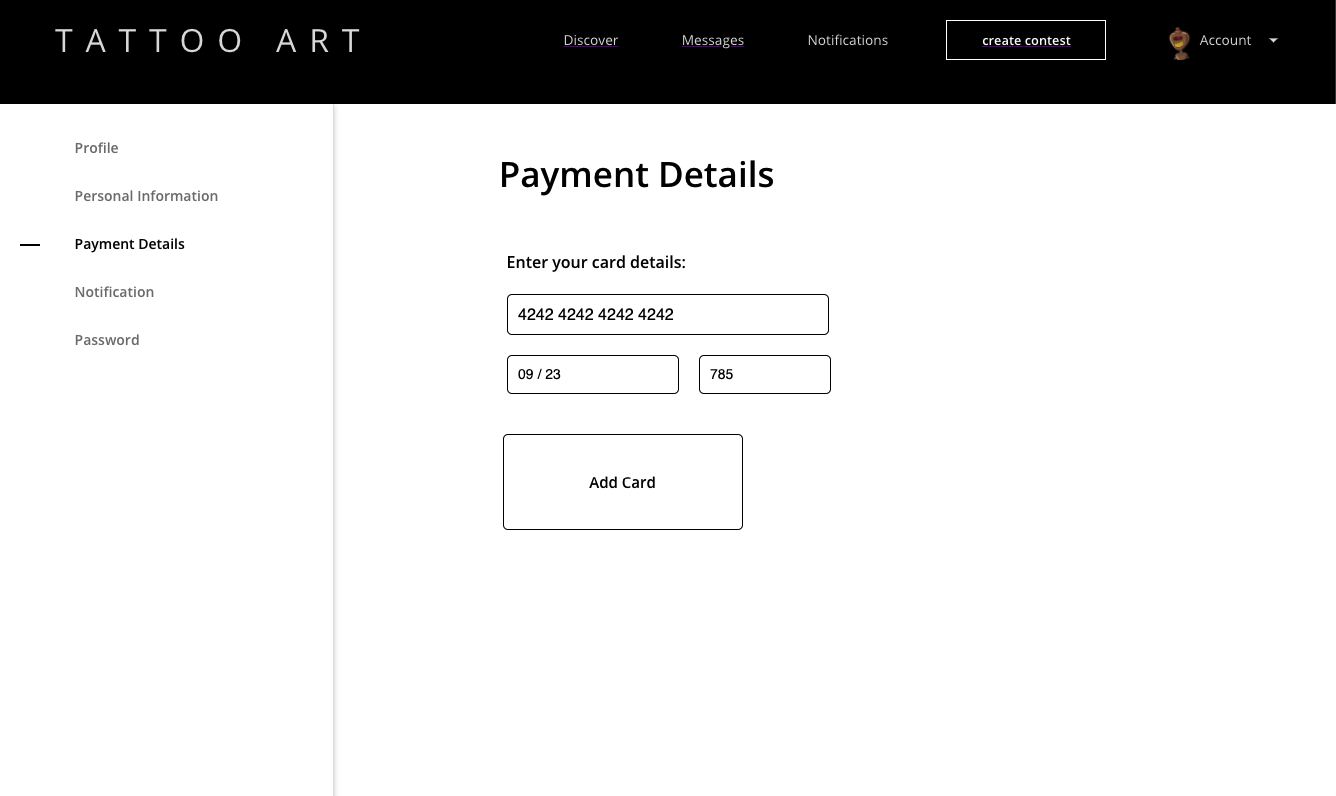Click the active dash marker beside Payment Details
The width and height of the screenshot is (1336, 796).
coord(30,244)
